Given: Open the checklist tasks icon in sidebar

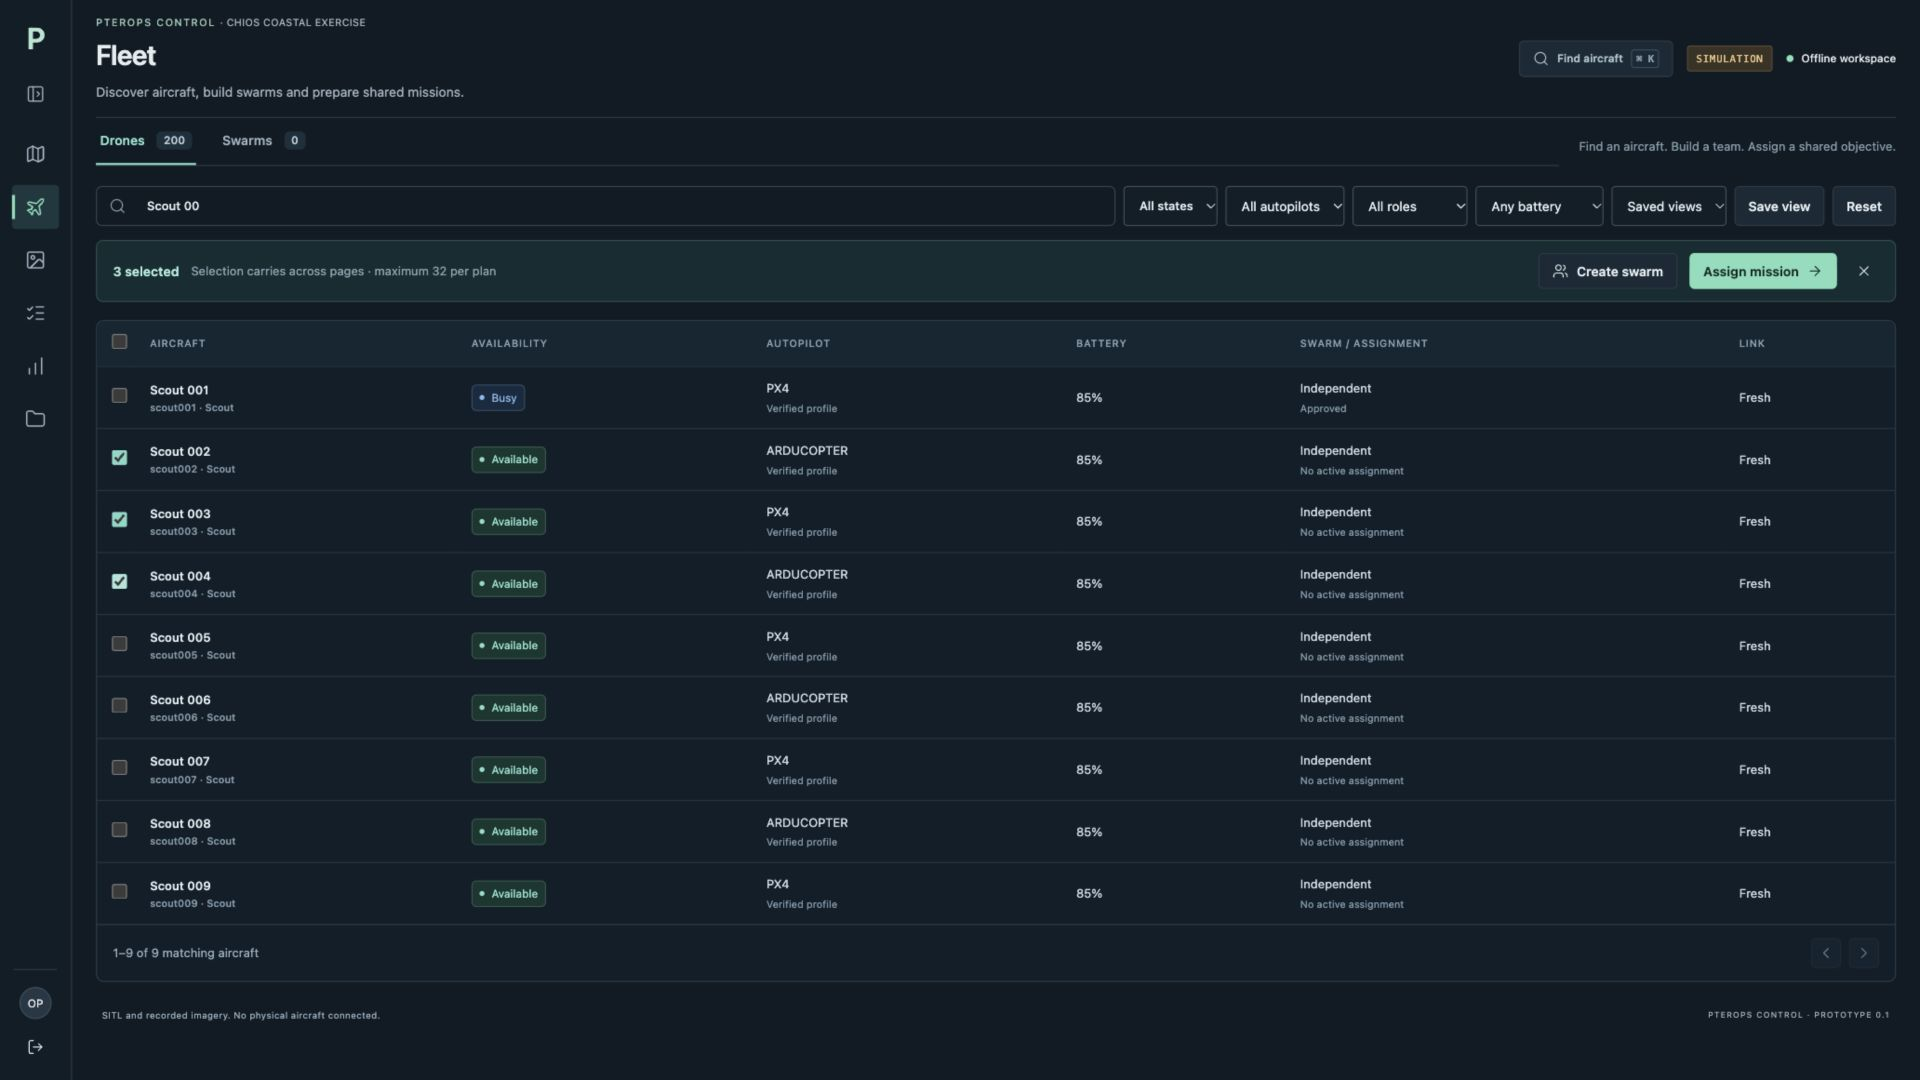Looking at the screenshot, I should pos(35,313).
